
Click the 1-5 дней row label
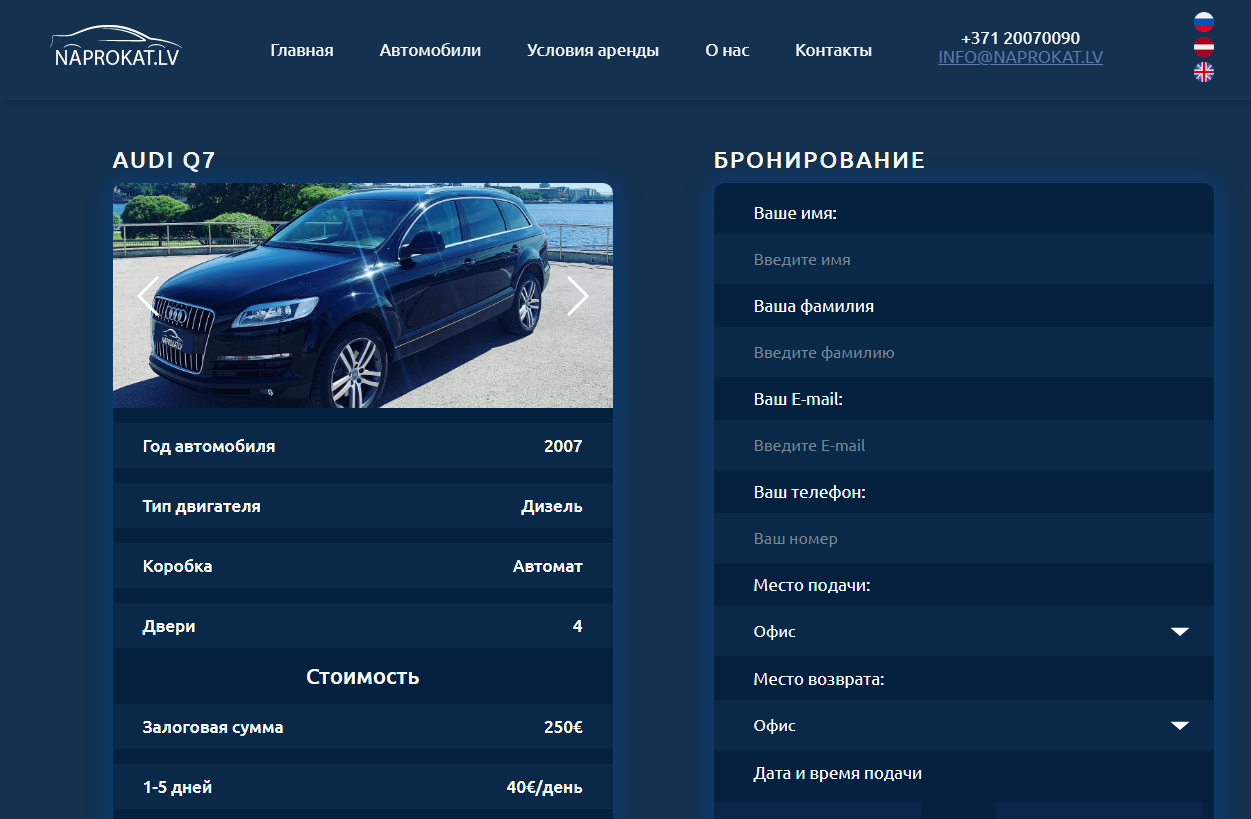tap(178, 787)
